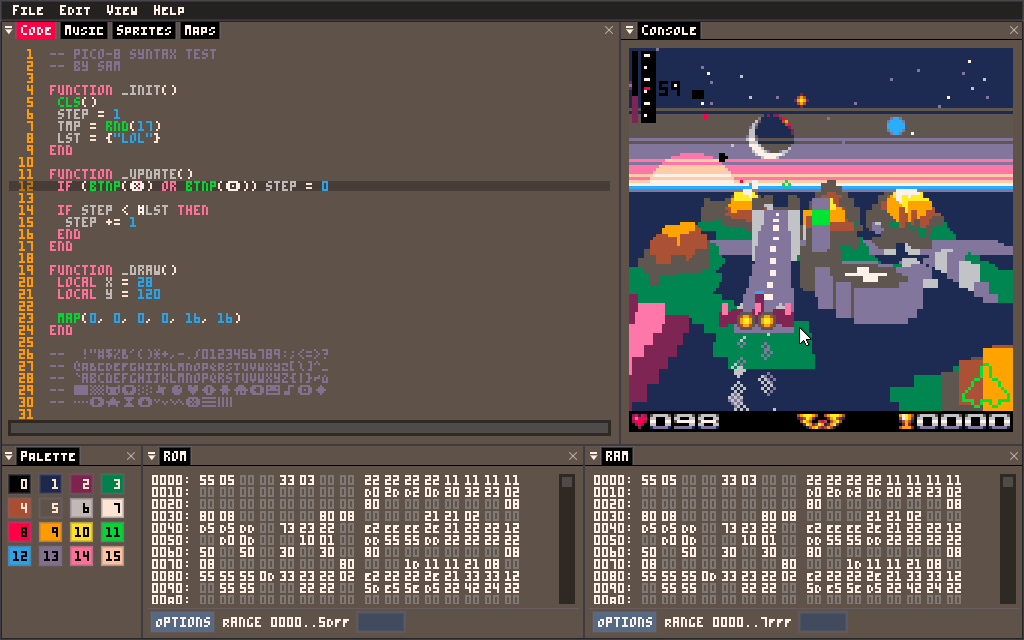
Task: Open the Edit menu
Action: click(74, 10)
